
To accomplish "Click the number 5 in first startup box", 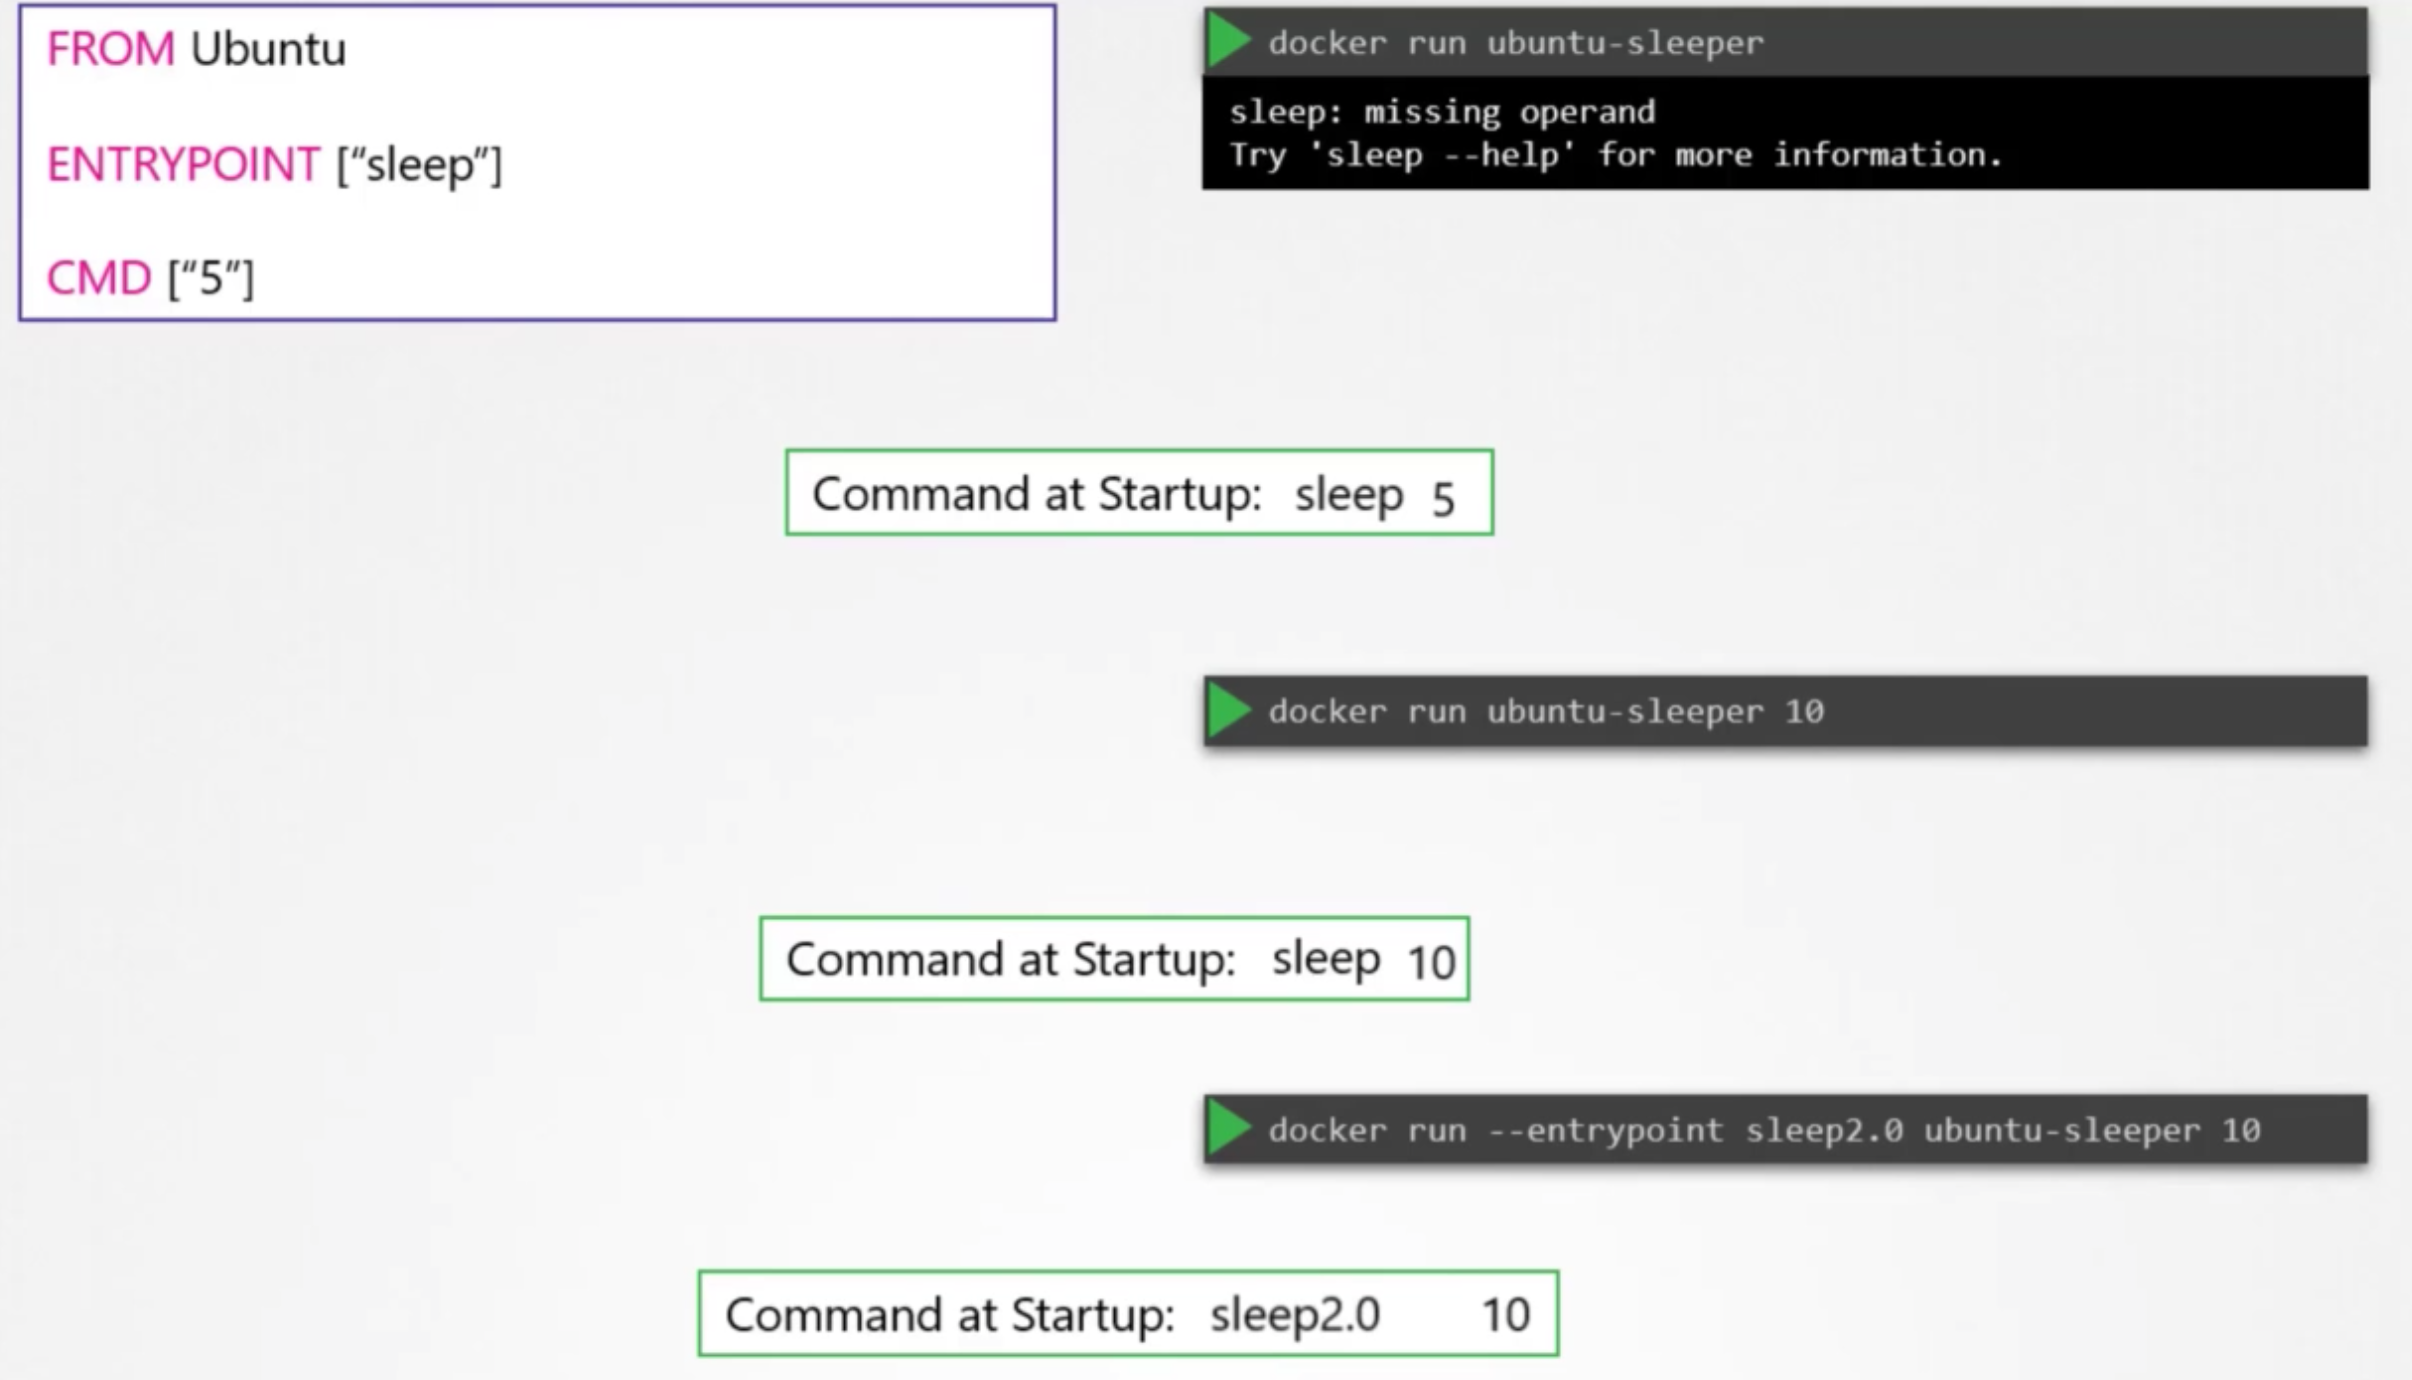I will [1442, 498].
